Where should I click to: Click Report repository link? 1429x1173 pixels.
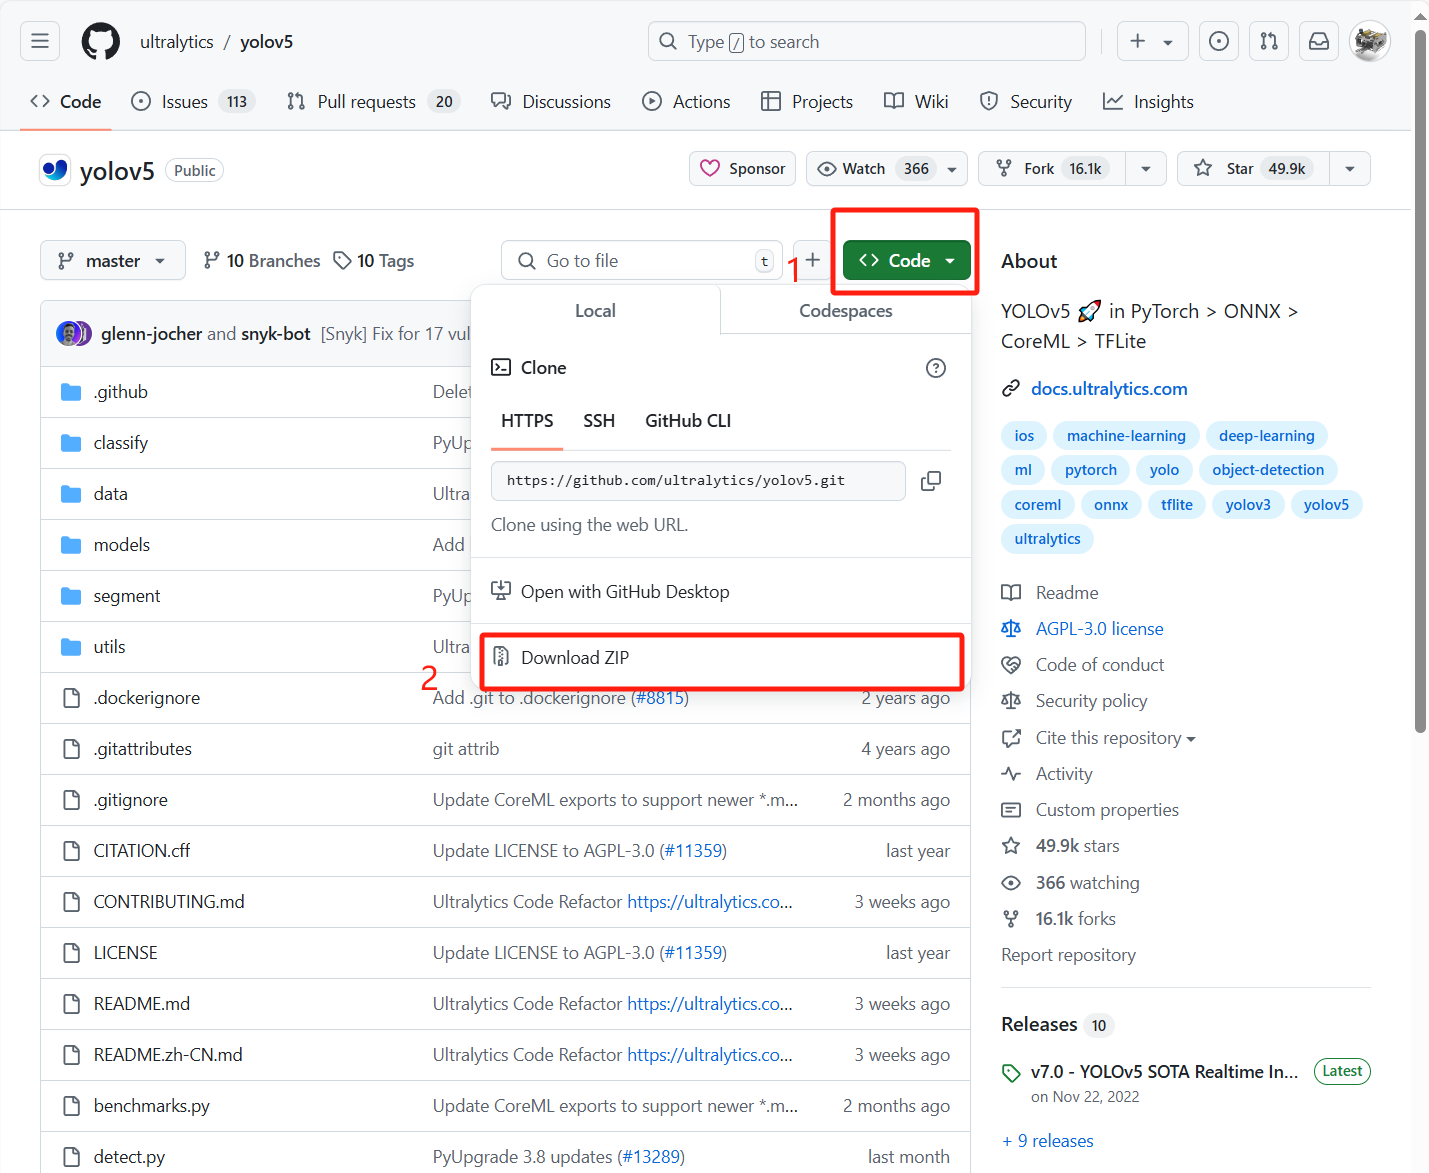pyautogui.click(x=1068, y=955)
